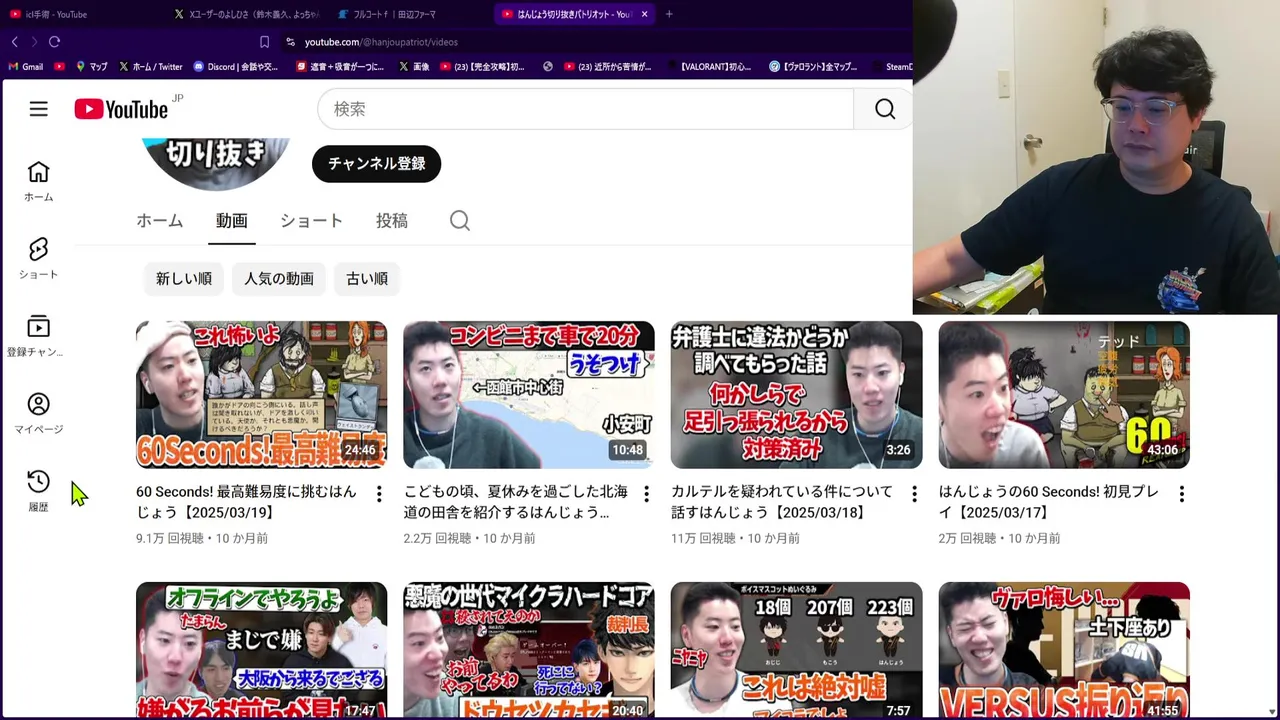1280x720 pixels.
Task: Play the 20:40 マイクラハードコア thumbnail
Action: pos(529,650)
